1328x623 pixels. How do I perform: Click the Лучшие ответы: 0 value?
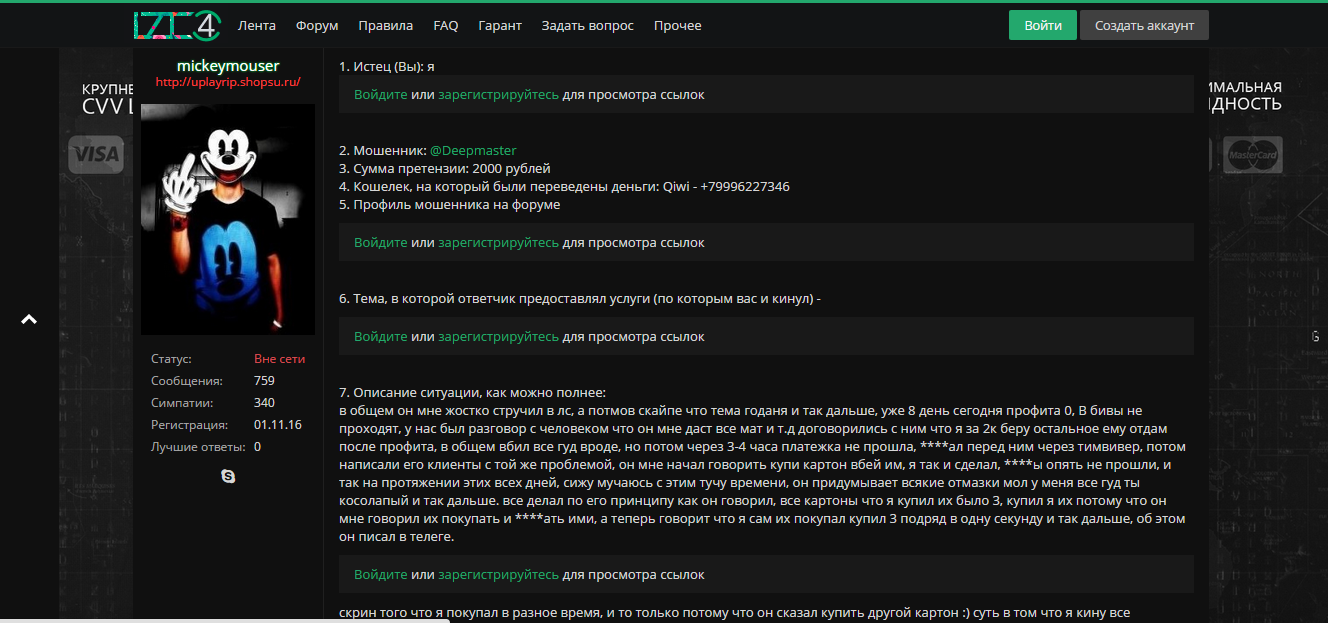point(257,447)
